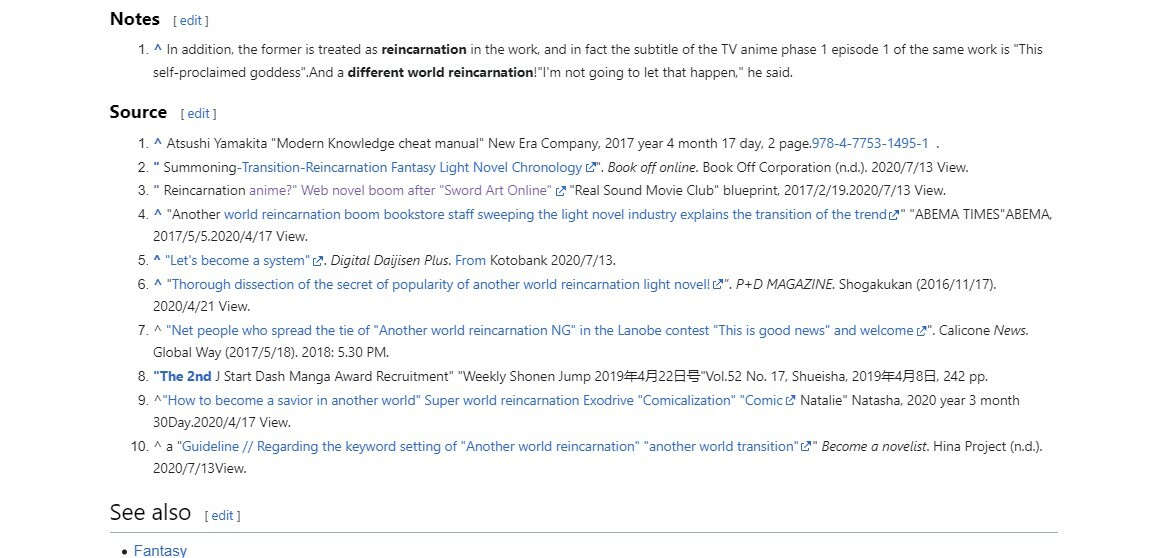Edit the Source section

pos(198,114)
